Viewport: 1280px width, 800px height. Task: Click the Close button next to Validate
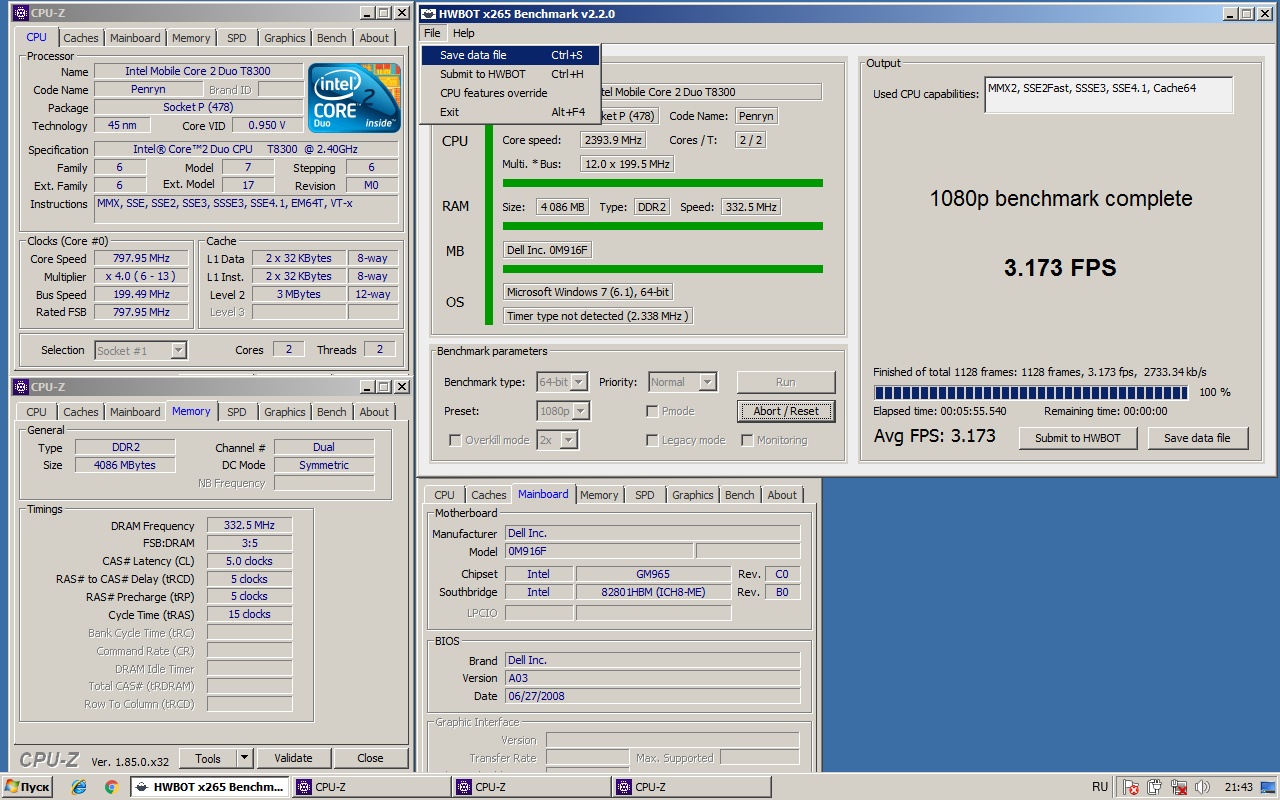click(x=370, y=758)
